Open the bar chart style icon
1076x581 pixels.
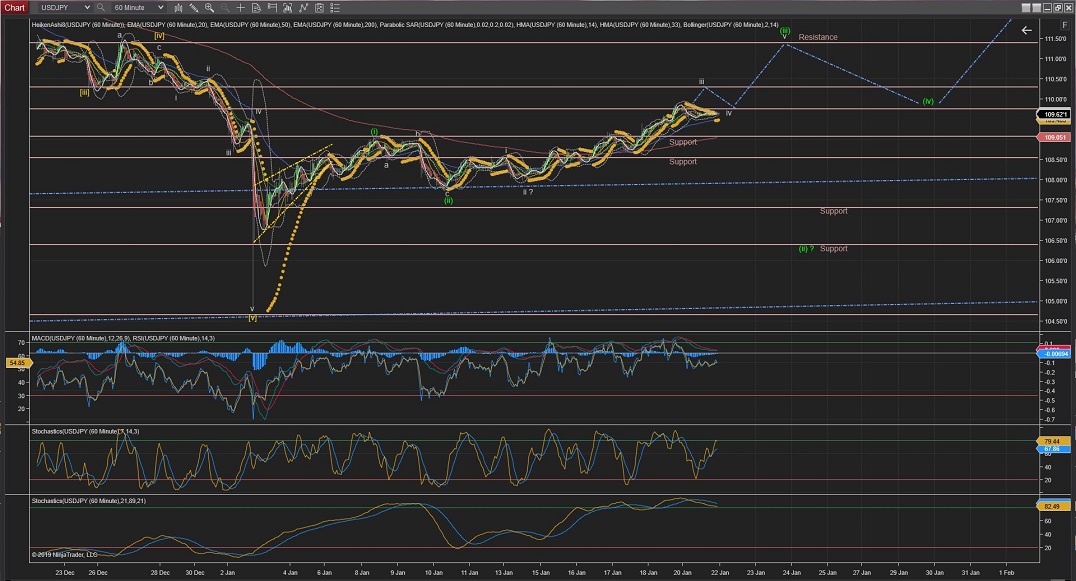click(x=178, y=8)
